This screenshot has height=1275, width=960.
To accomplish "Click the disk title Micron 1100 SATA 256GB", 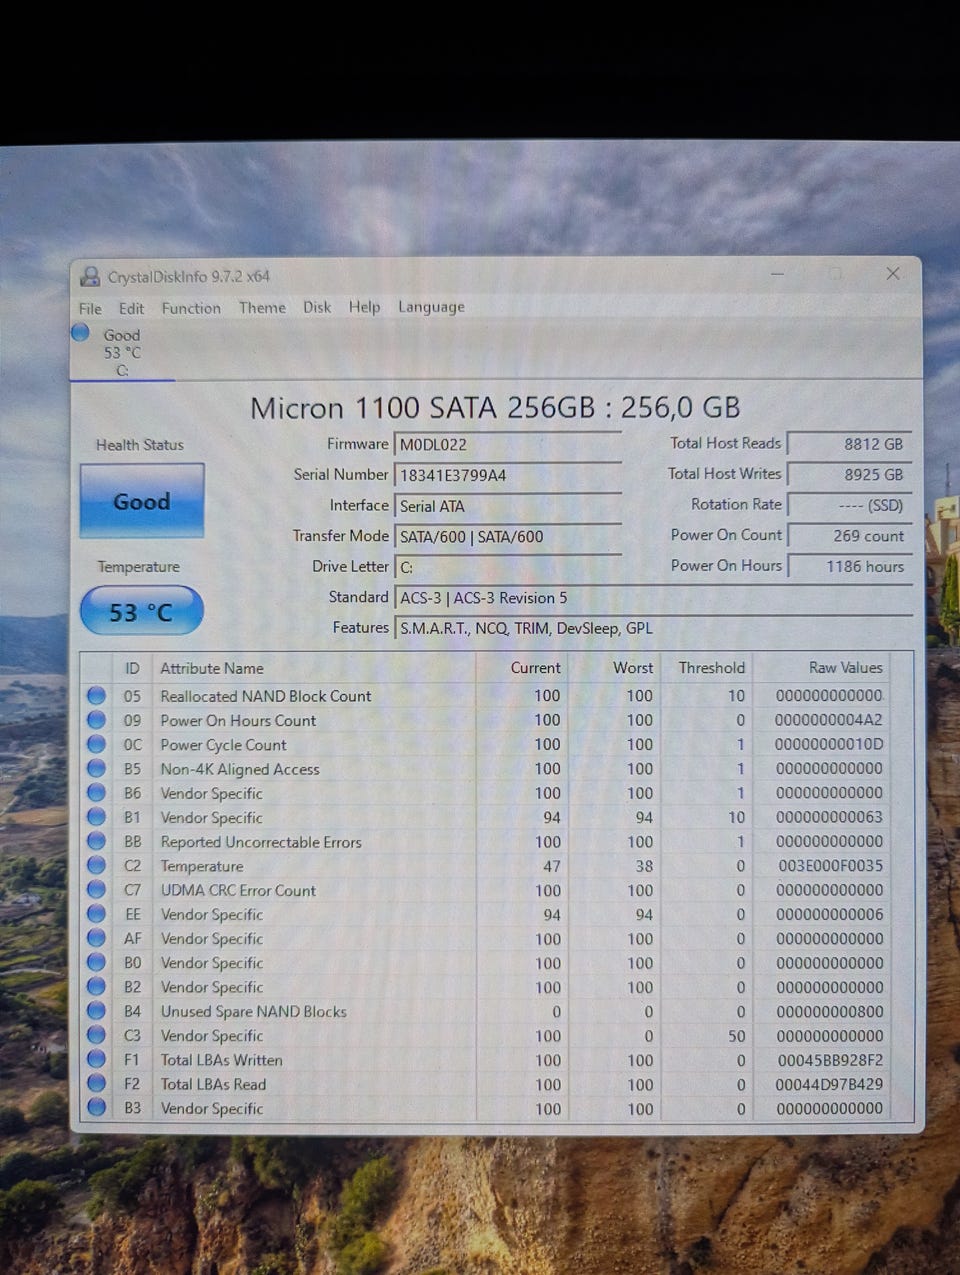I will [x=495, y=408].
